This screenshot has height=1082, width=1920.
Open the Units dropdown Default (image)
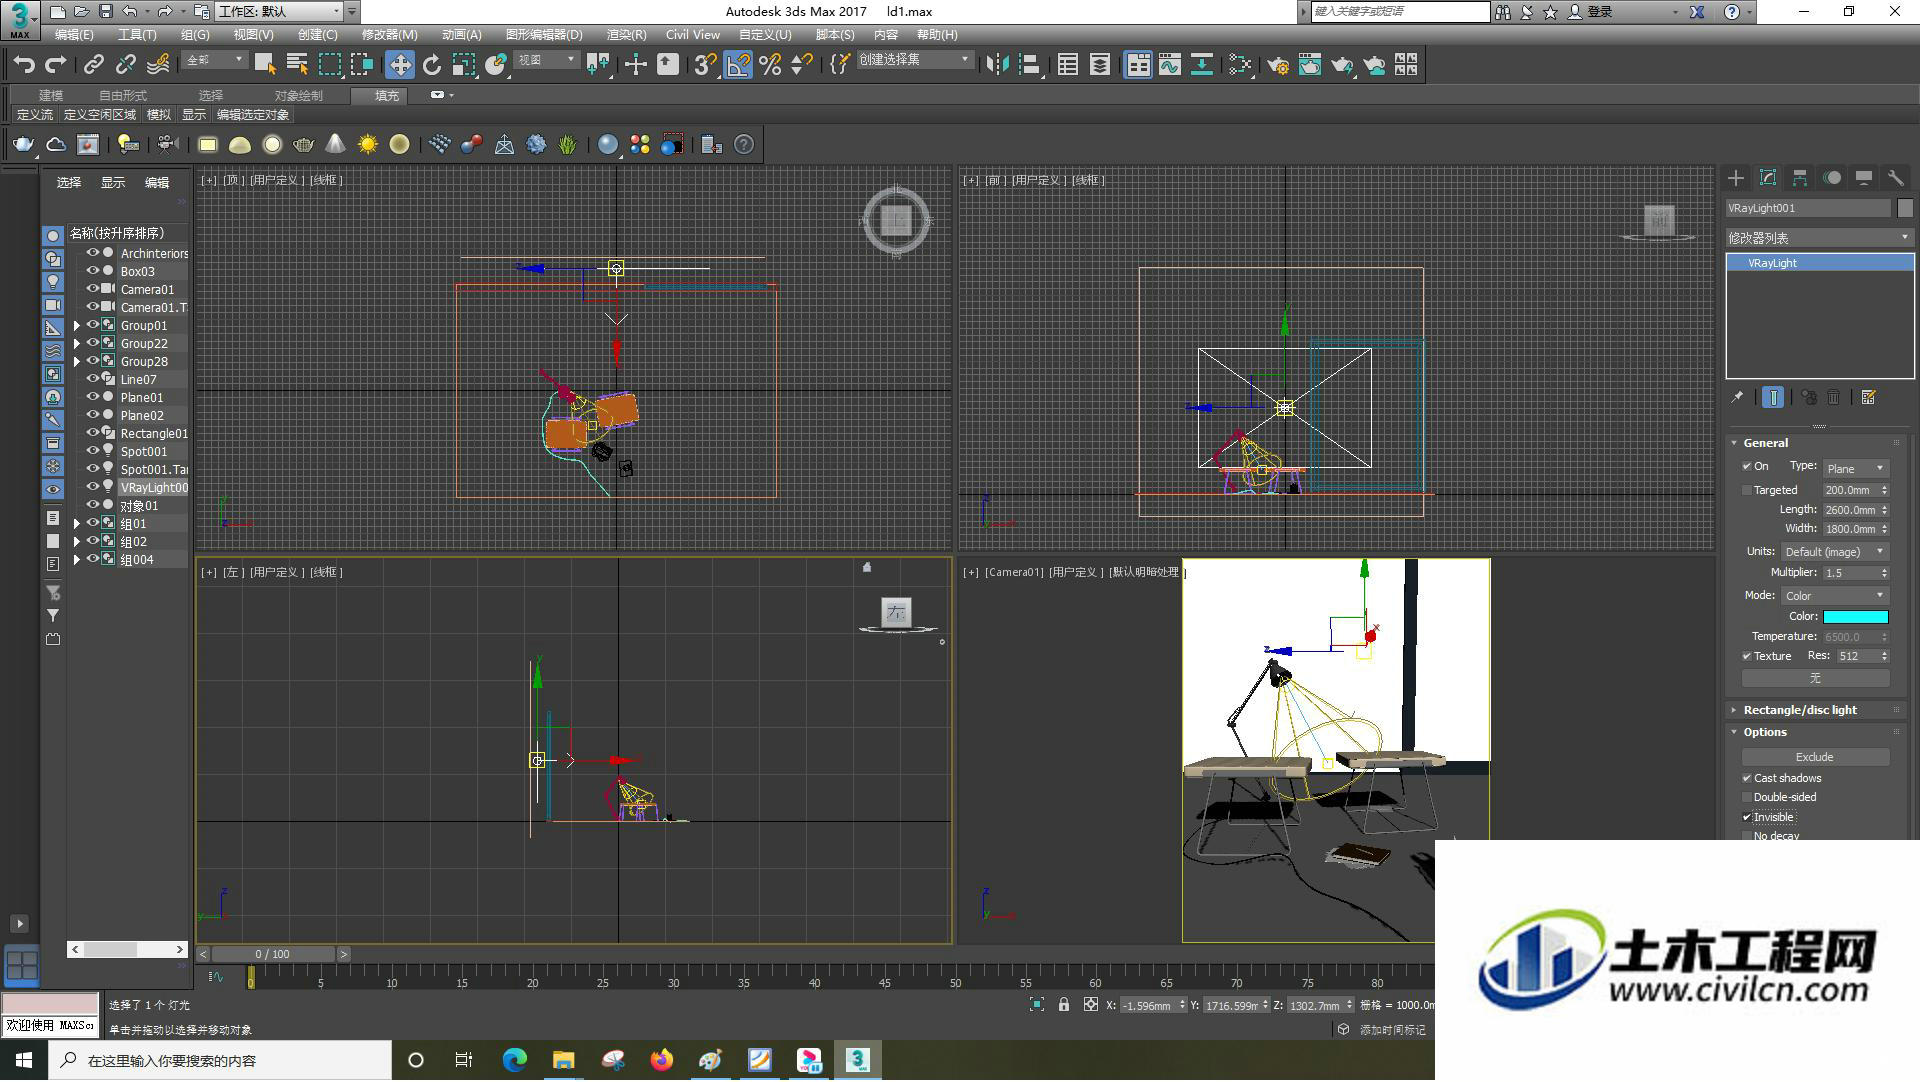point(1834,552)
